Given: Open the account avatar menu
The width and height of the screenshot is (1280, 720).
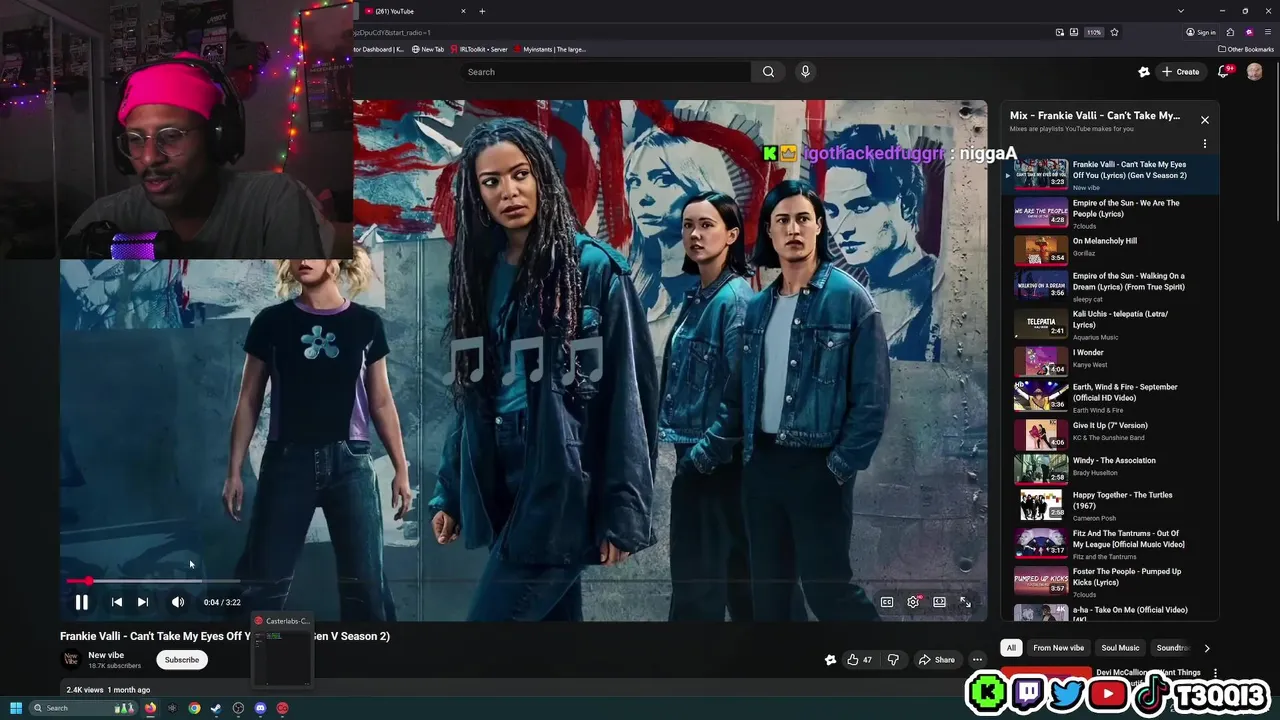Looking at the screenshot, I should [1254, 72].
